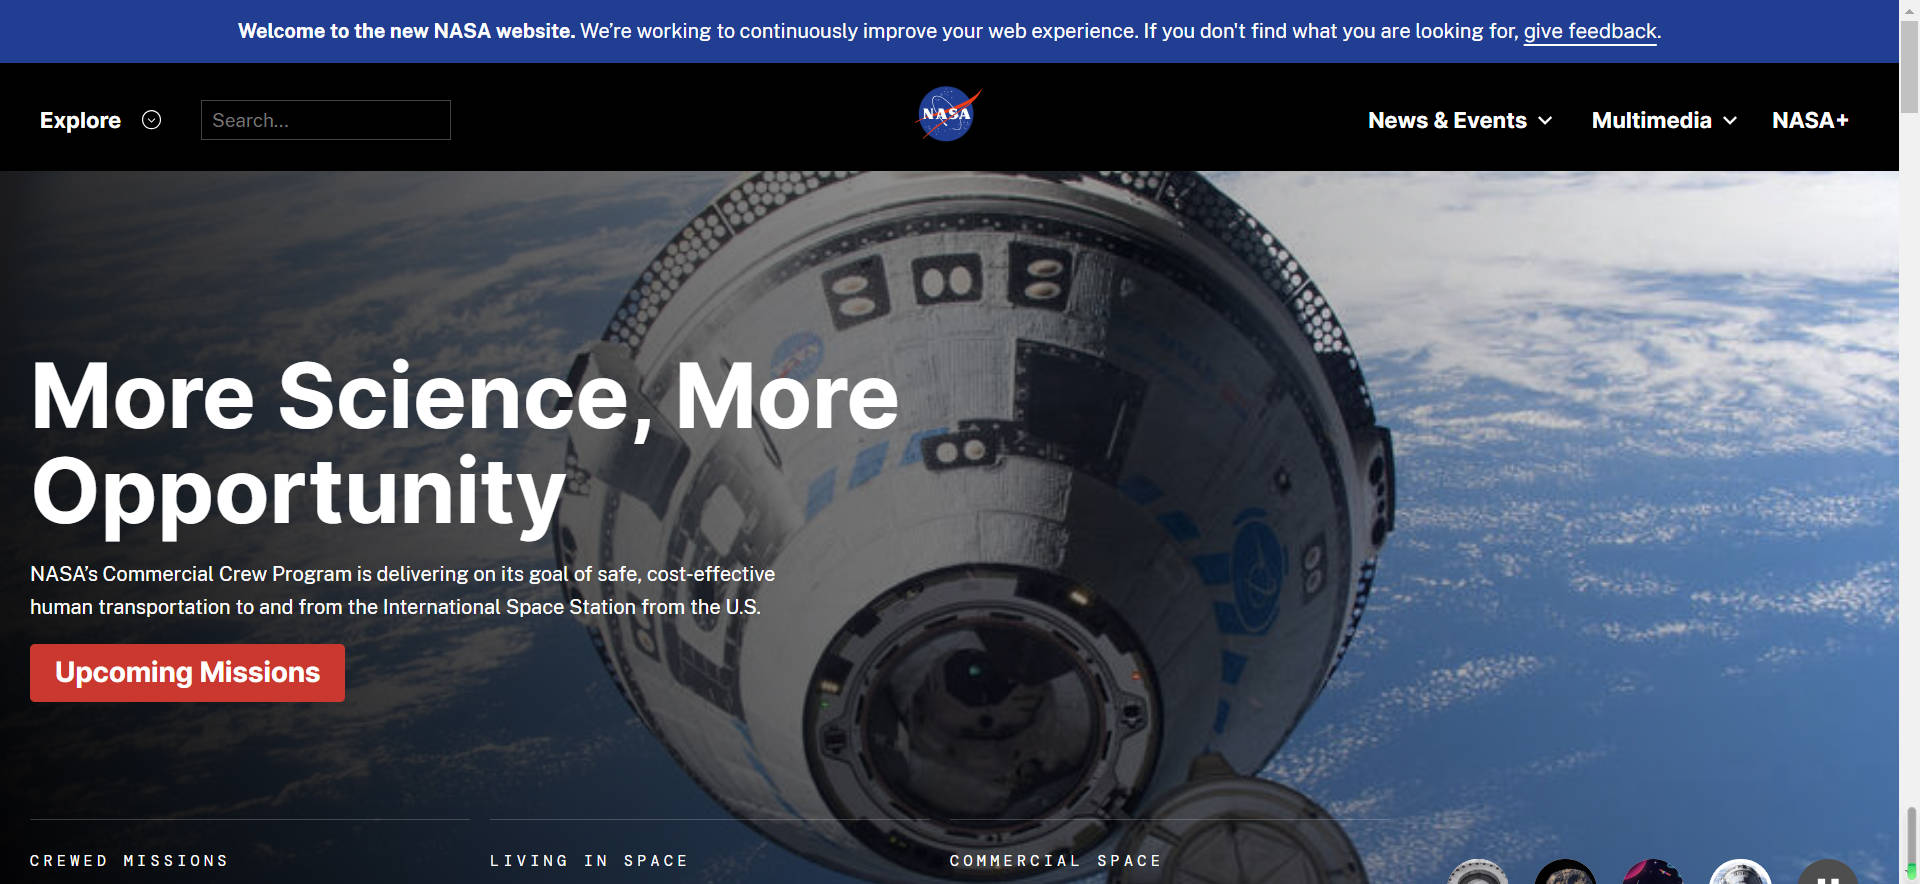Expand the News & Events dropdown
Screen dimensions: 1920x884
coord(1460,120)
